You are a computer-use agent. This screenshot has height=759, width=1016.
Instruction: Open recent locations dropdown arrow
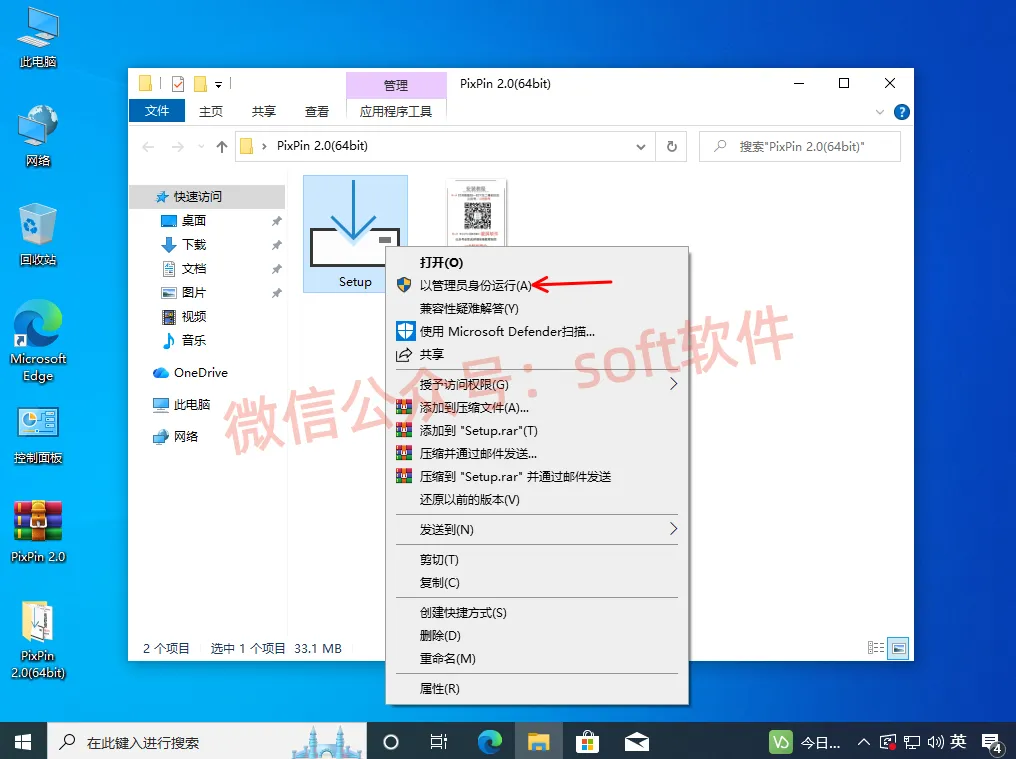click(202, 147)
